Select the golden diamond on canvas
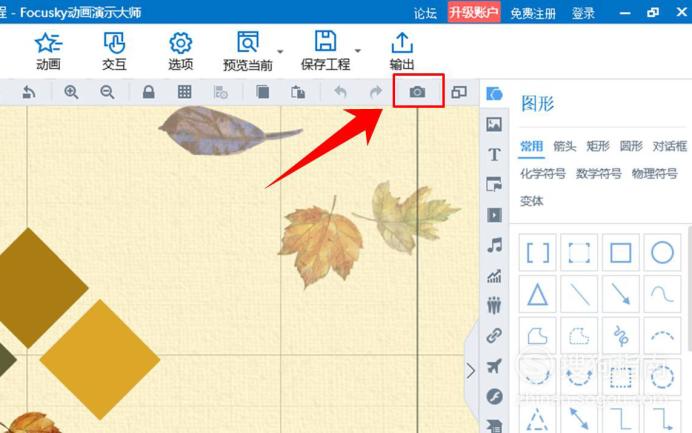692x433 pixels. 100,360
